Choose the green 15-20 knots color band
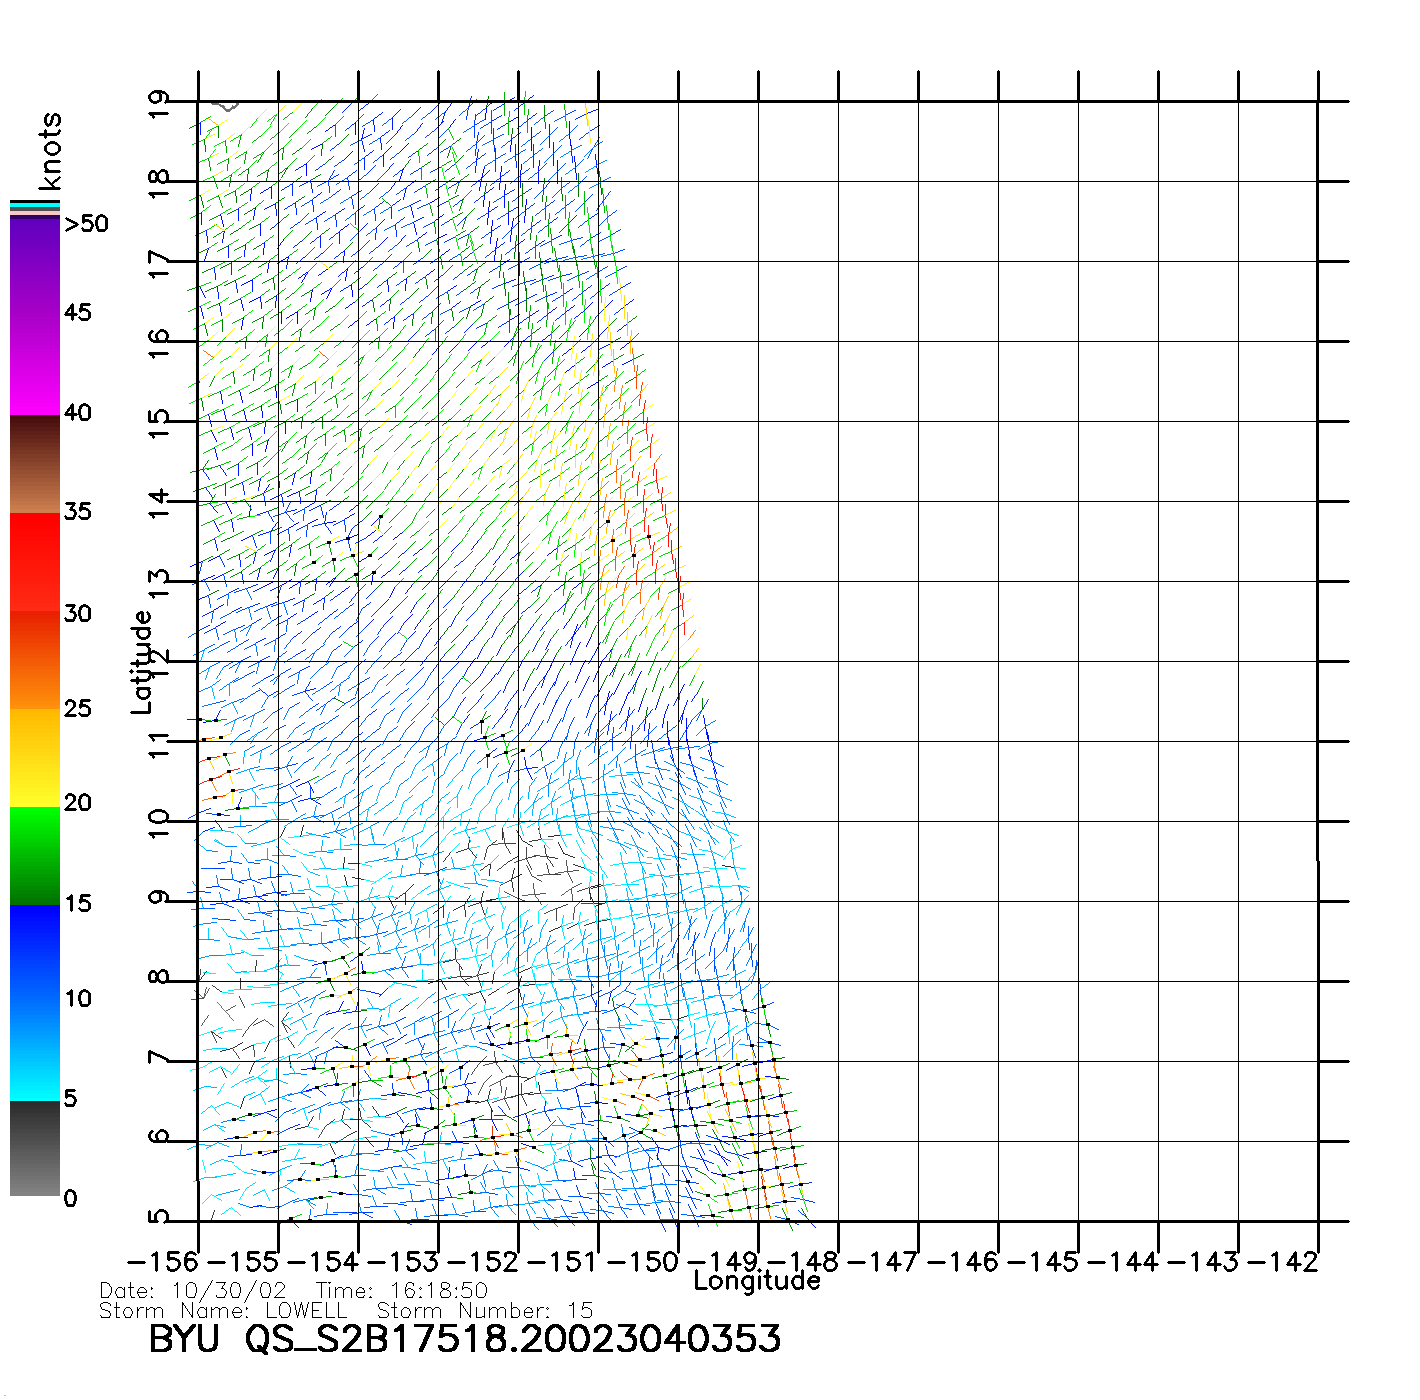Viewport: 1420px width, 1400px height. pos(35,855)
